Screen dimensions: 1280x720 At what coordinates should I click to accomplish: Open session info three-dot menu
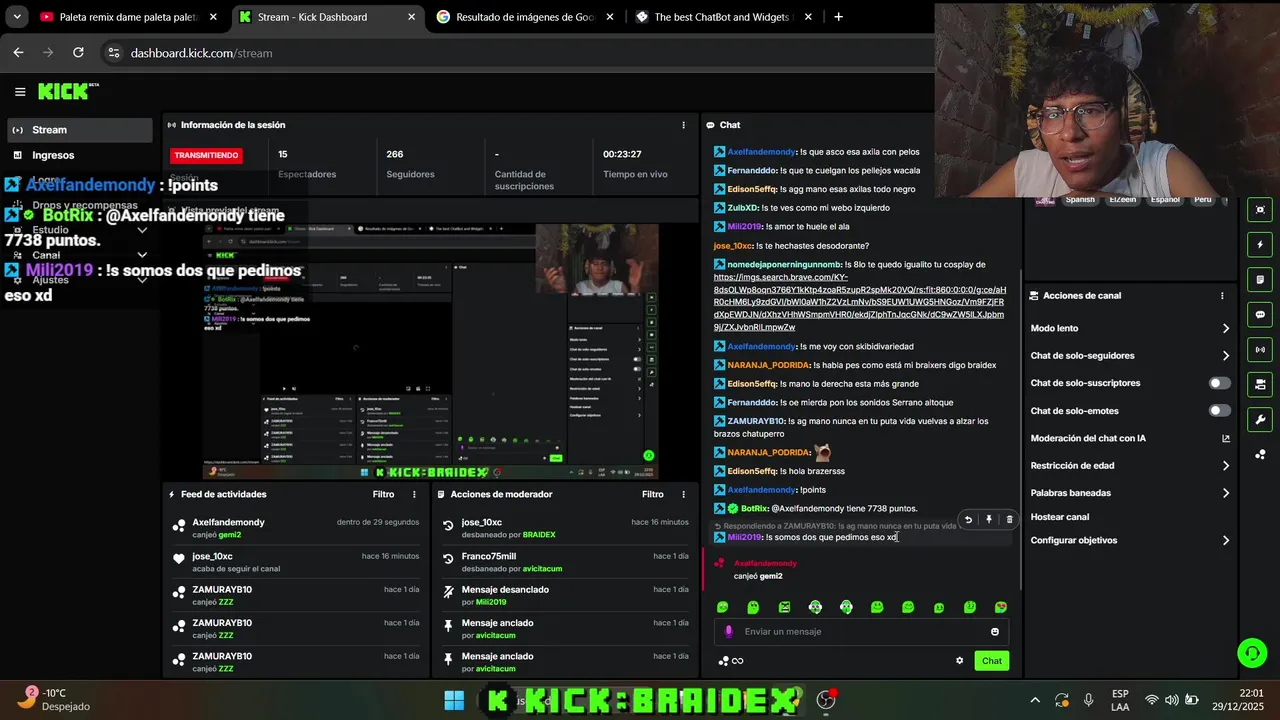tap(684, 125)
